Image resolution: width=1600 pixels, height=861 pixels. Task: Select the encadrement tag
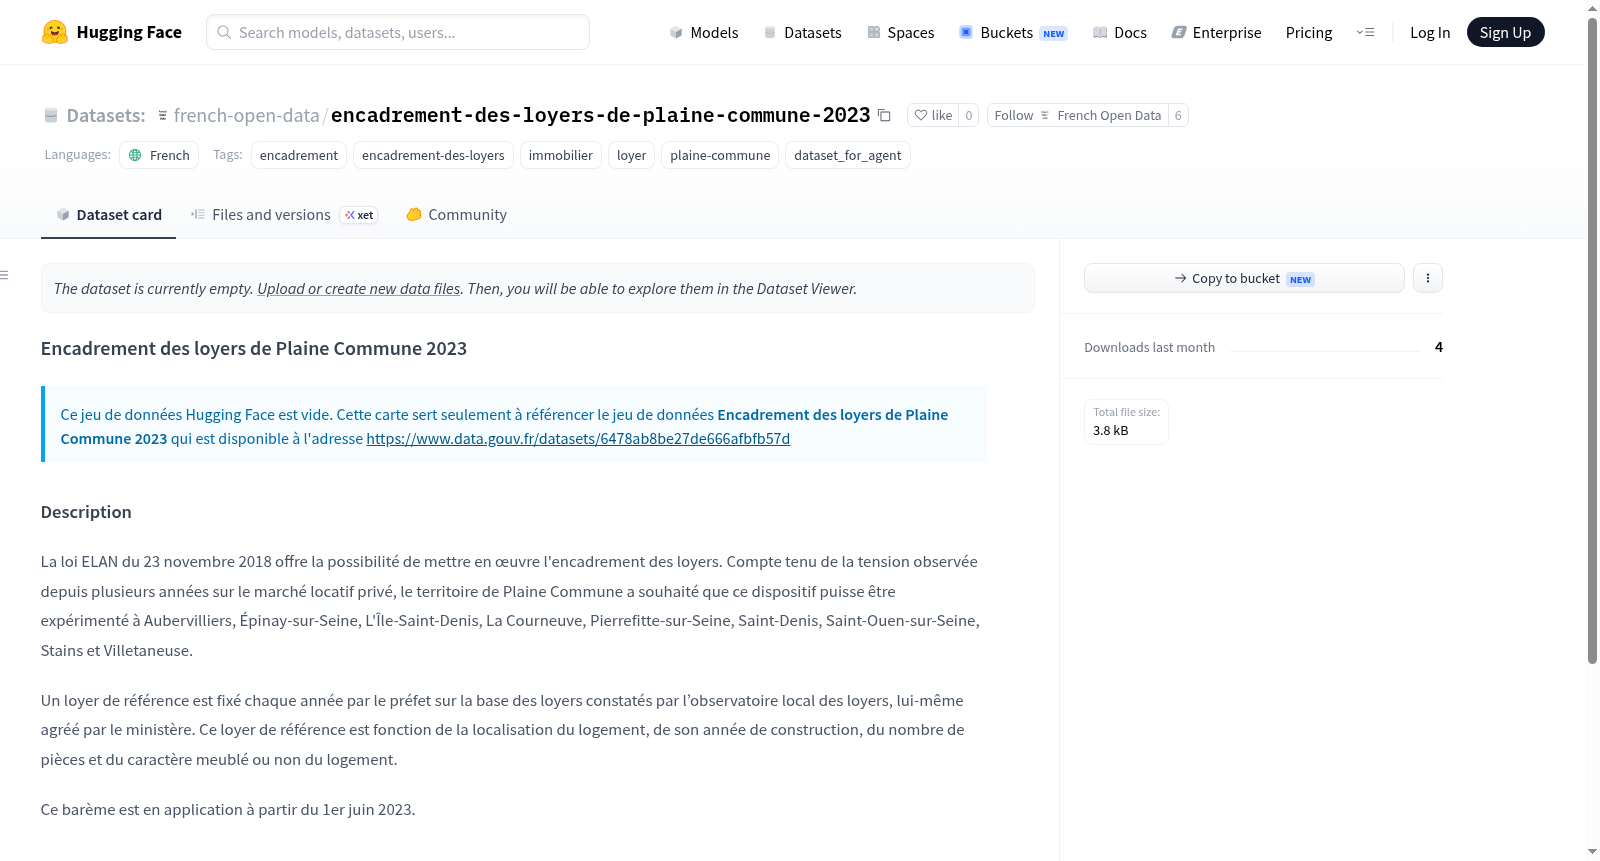click(299, 155)
